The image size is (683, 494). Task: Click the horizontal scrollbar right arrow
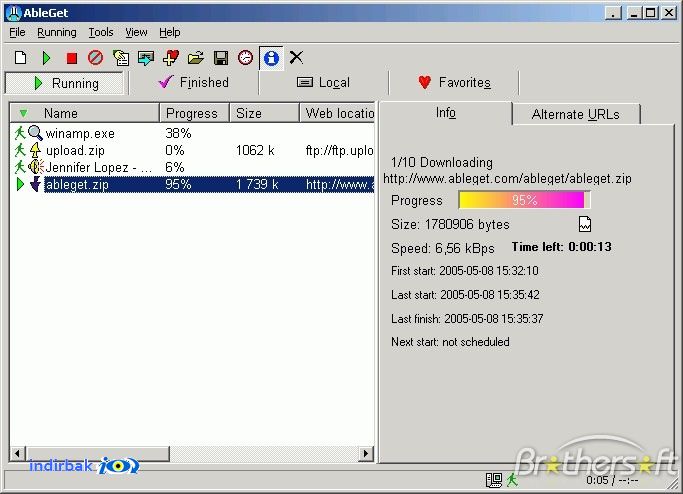tap(366, 453)
